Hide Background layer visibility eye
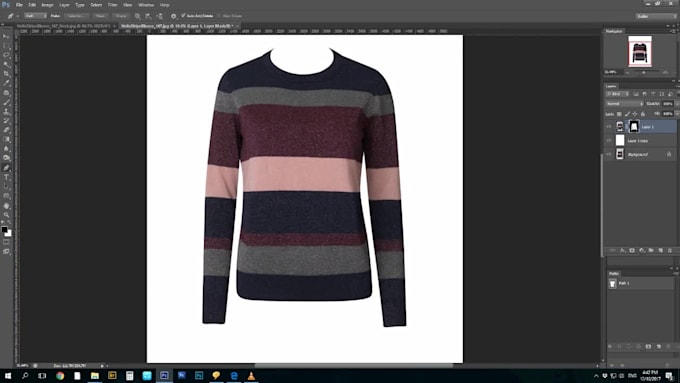 click(608, 154)
